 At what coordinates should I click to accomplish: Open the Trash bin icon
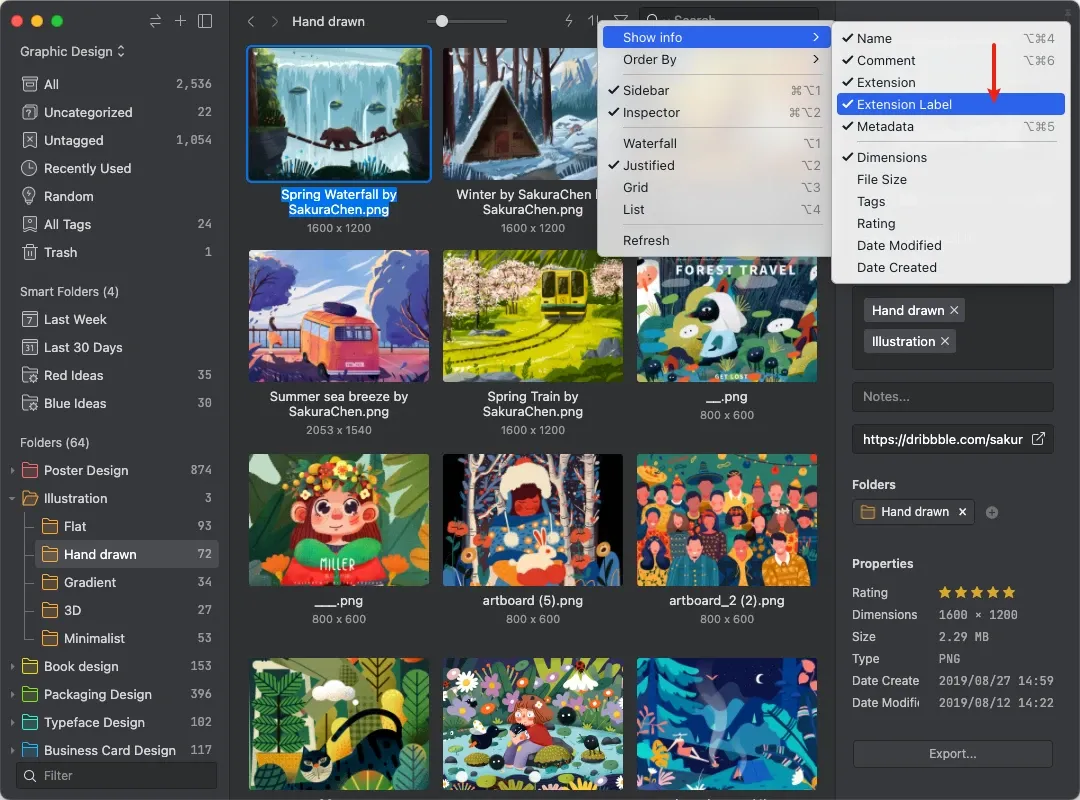coord(30,252)
